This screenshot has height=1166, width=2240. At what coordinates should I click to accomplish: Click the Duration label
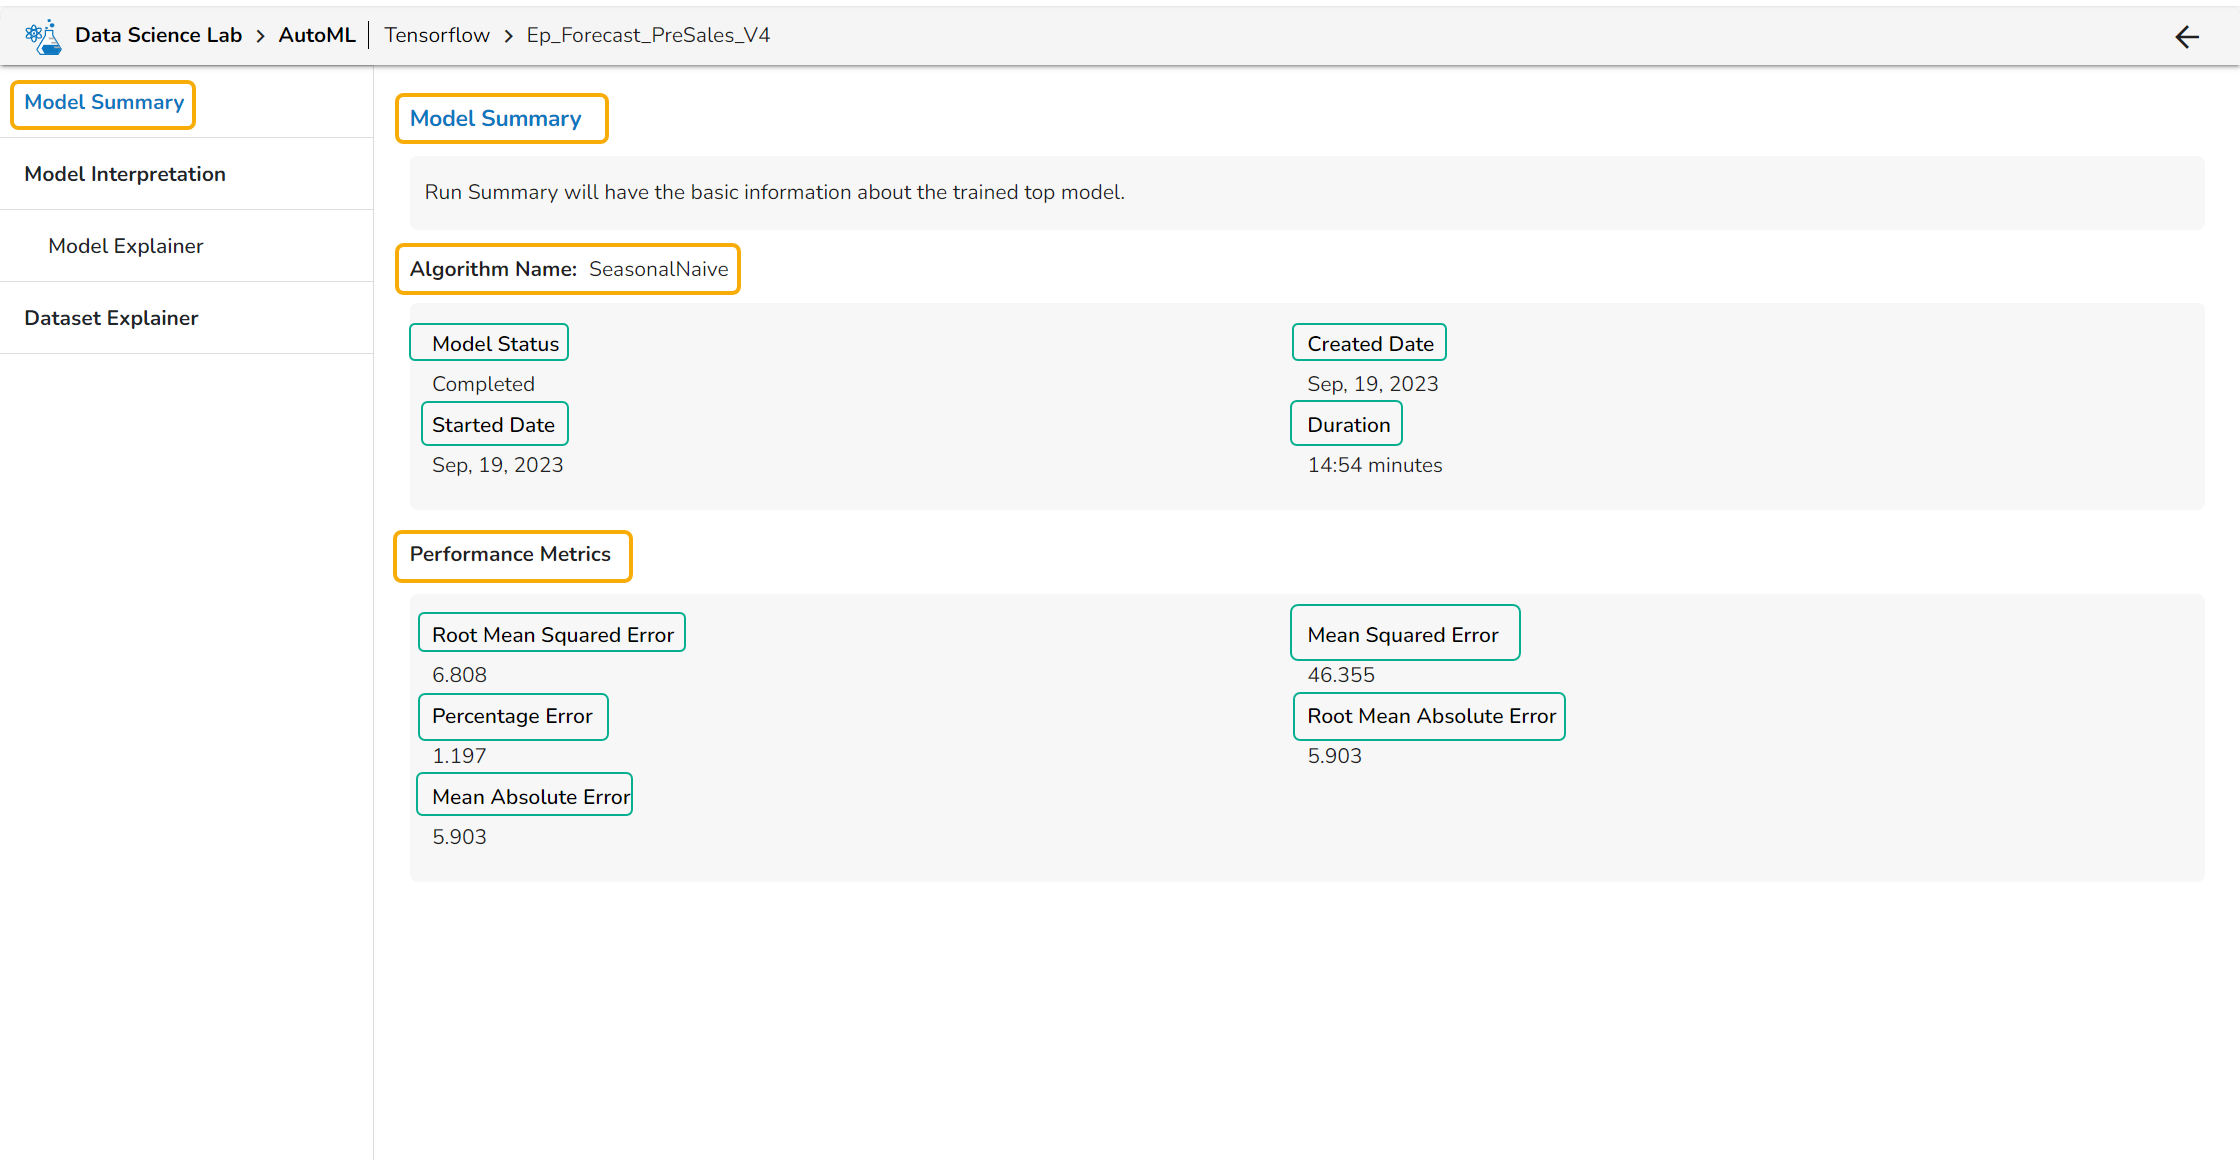coord(1345,423)
